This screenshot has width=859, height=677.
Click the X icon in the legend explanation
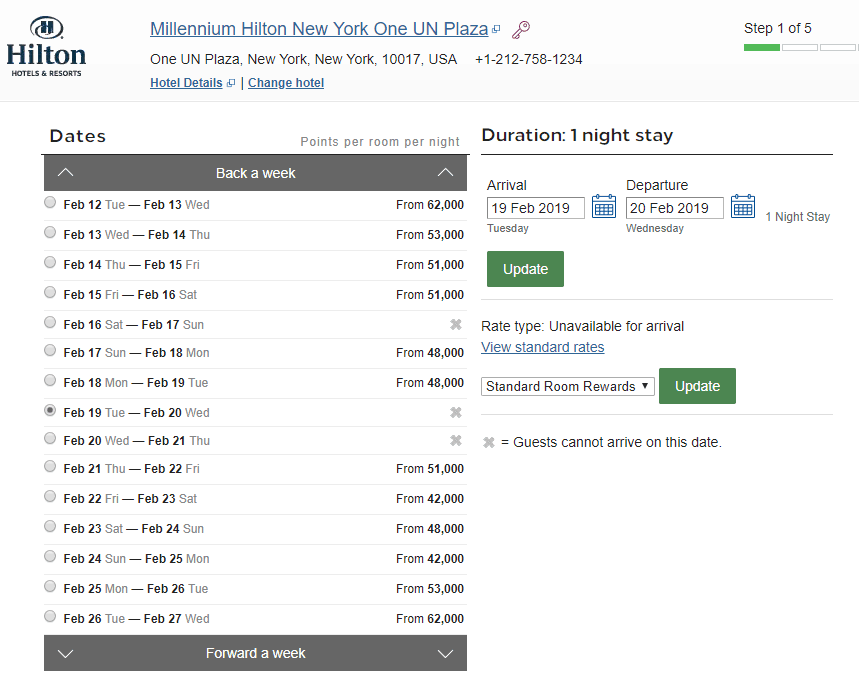[x=488, y=442]
